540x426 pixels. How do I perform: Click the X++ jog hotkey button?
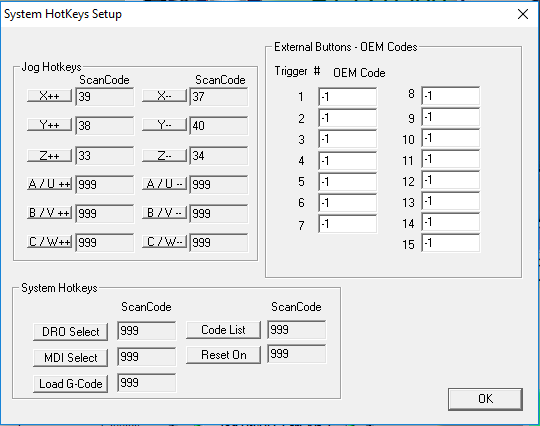coord(50,96)
